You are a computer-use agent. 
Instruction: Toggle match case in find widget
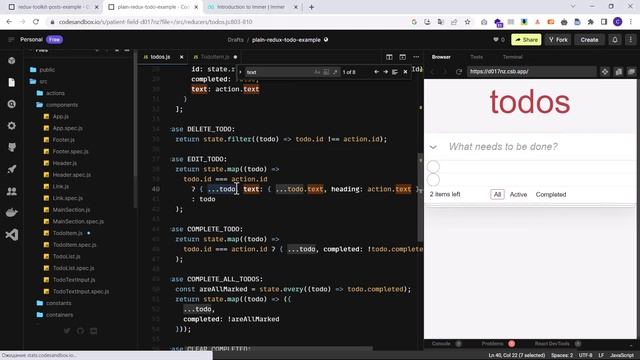point(317,72)
